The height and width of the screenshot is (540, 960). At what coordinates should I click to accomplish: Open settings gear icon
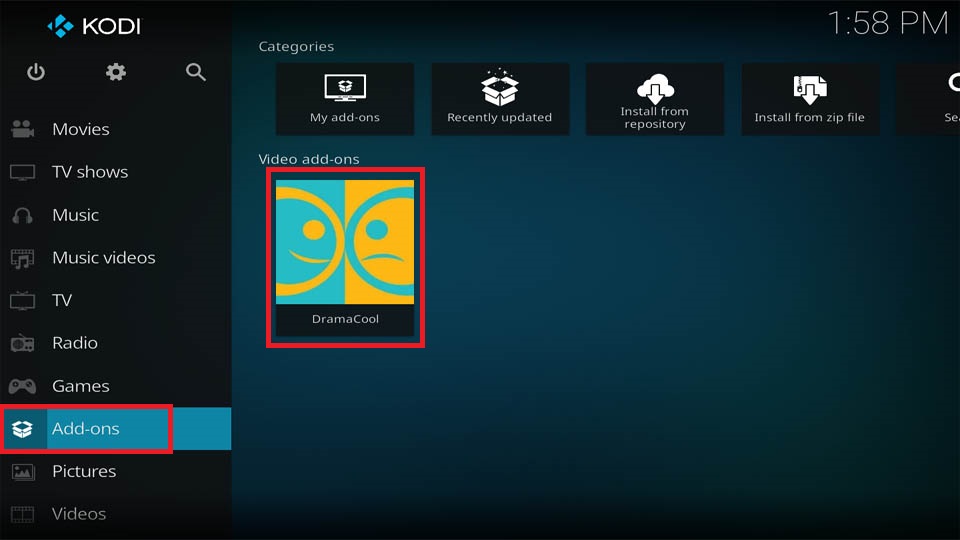pyautogui.click(x=116, y=72)
